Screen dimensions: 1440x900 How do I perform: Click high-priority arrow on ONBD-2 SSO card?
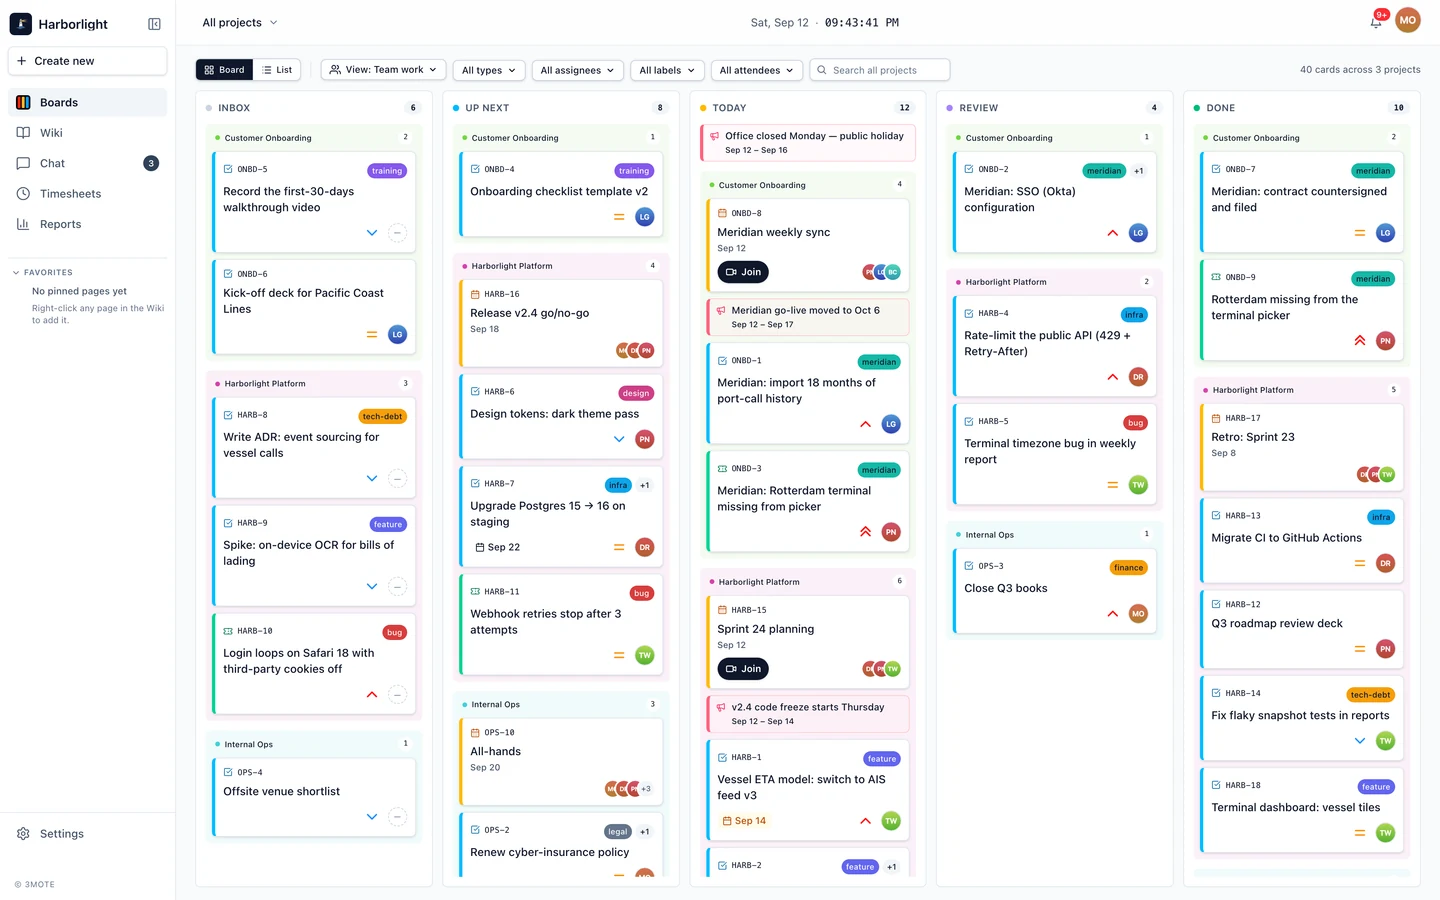tap(1112, 233)
